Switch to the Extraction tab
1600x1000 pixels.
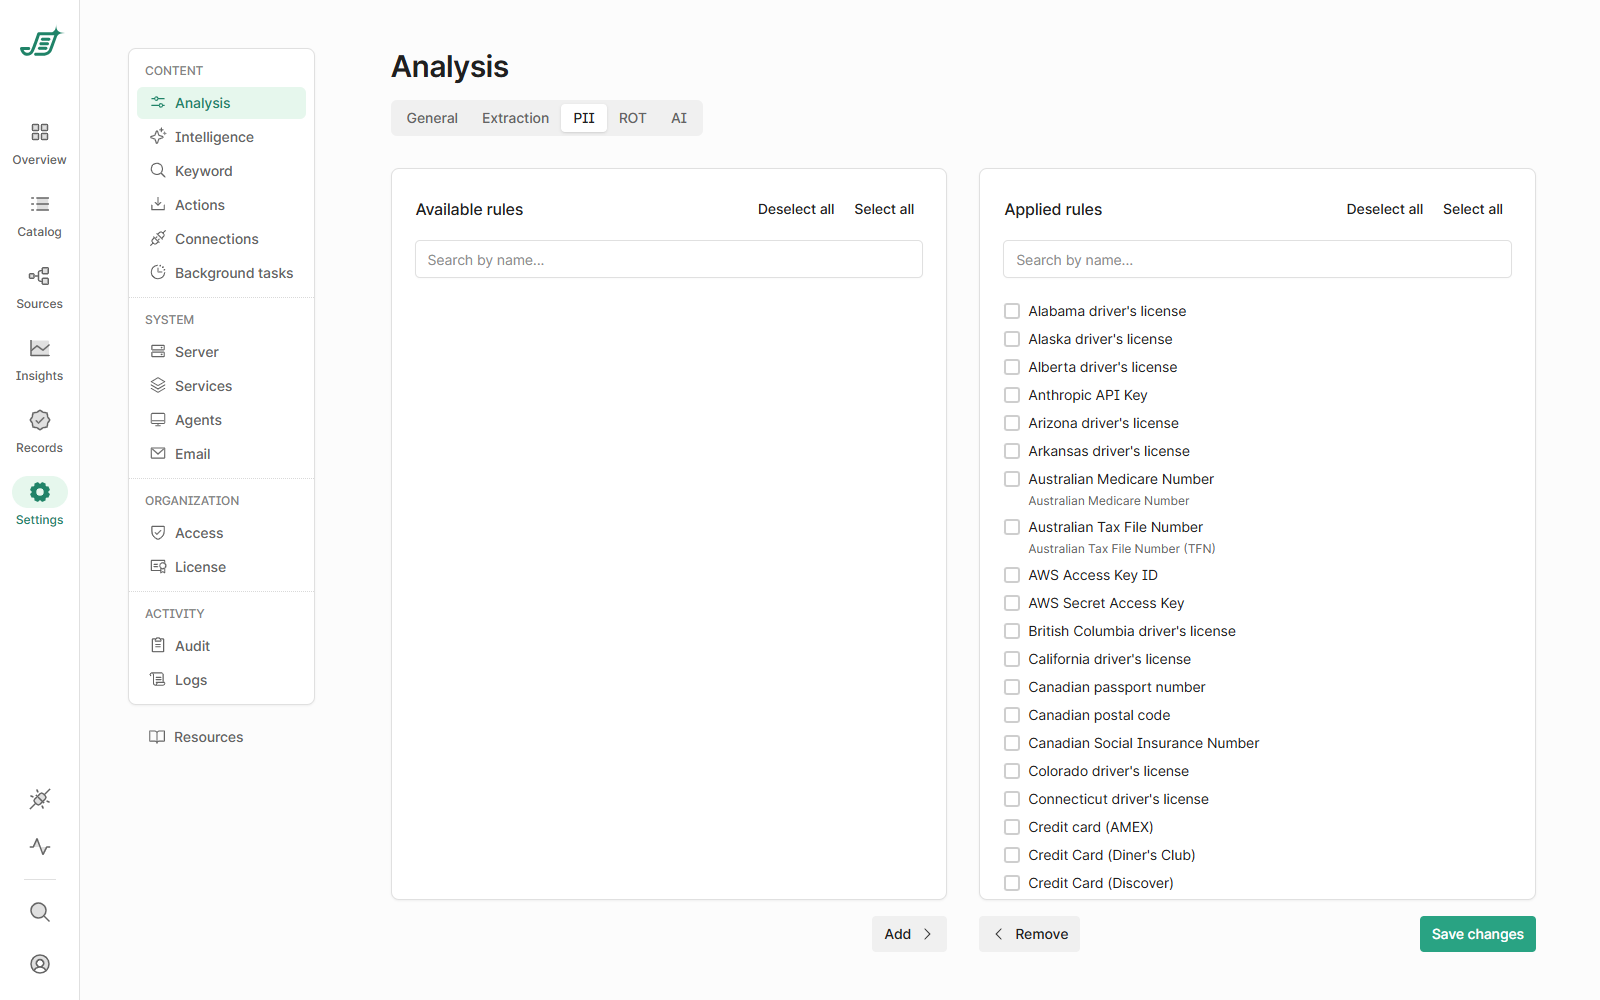tap(515, 118)
